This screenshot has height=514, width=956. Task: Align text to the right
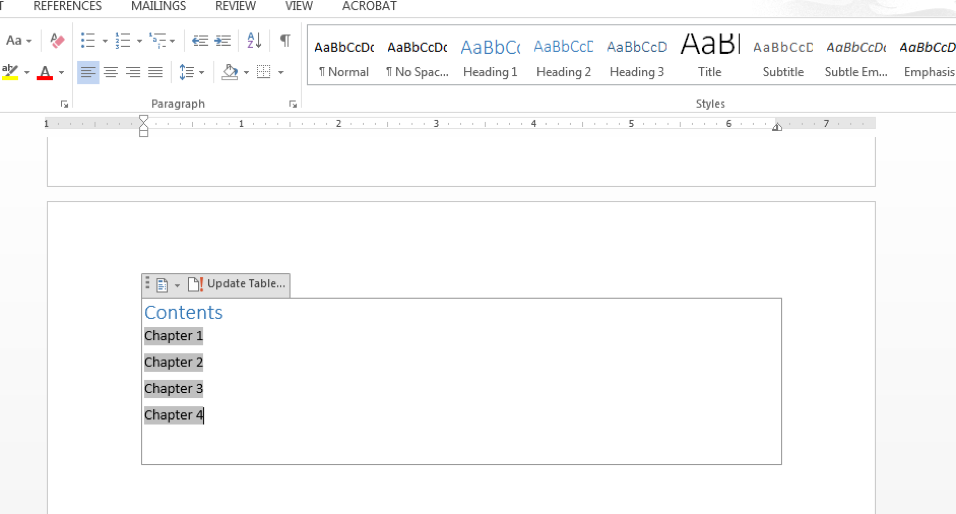click(133, 72)
